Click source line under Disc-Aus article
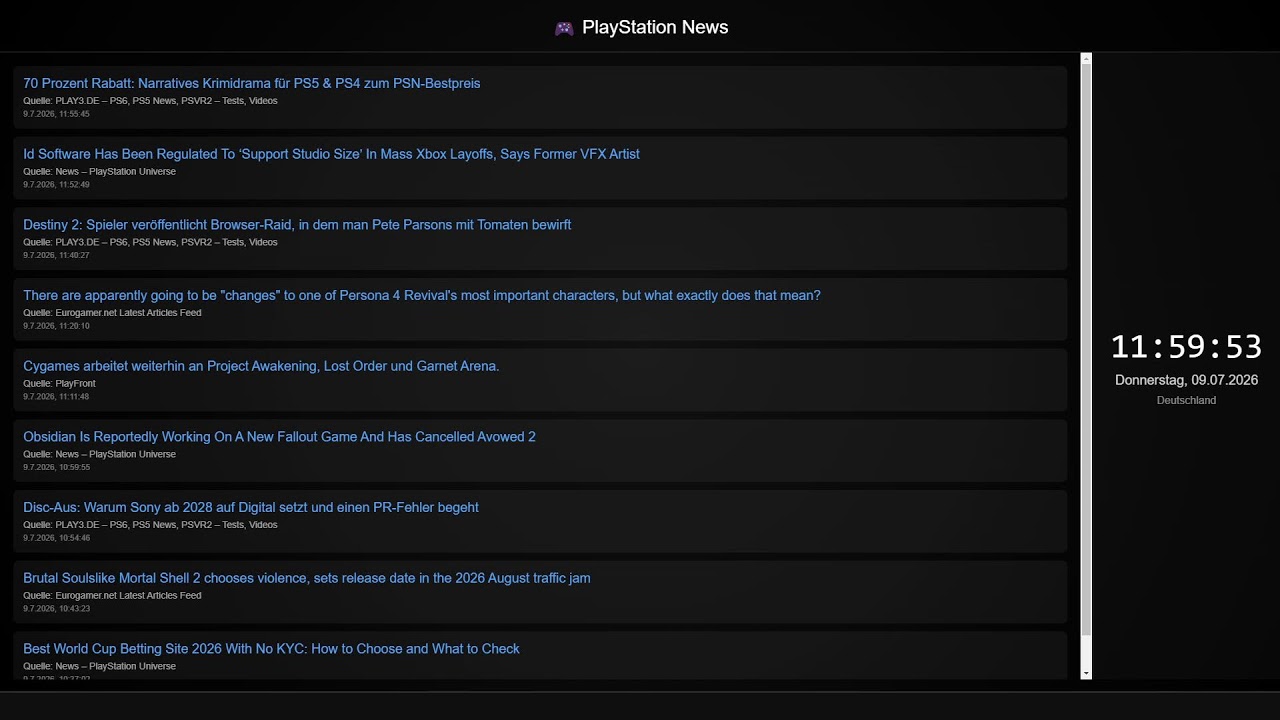 (150, 525)
